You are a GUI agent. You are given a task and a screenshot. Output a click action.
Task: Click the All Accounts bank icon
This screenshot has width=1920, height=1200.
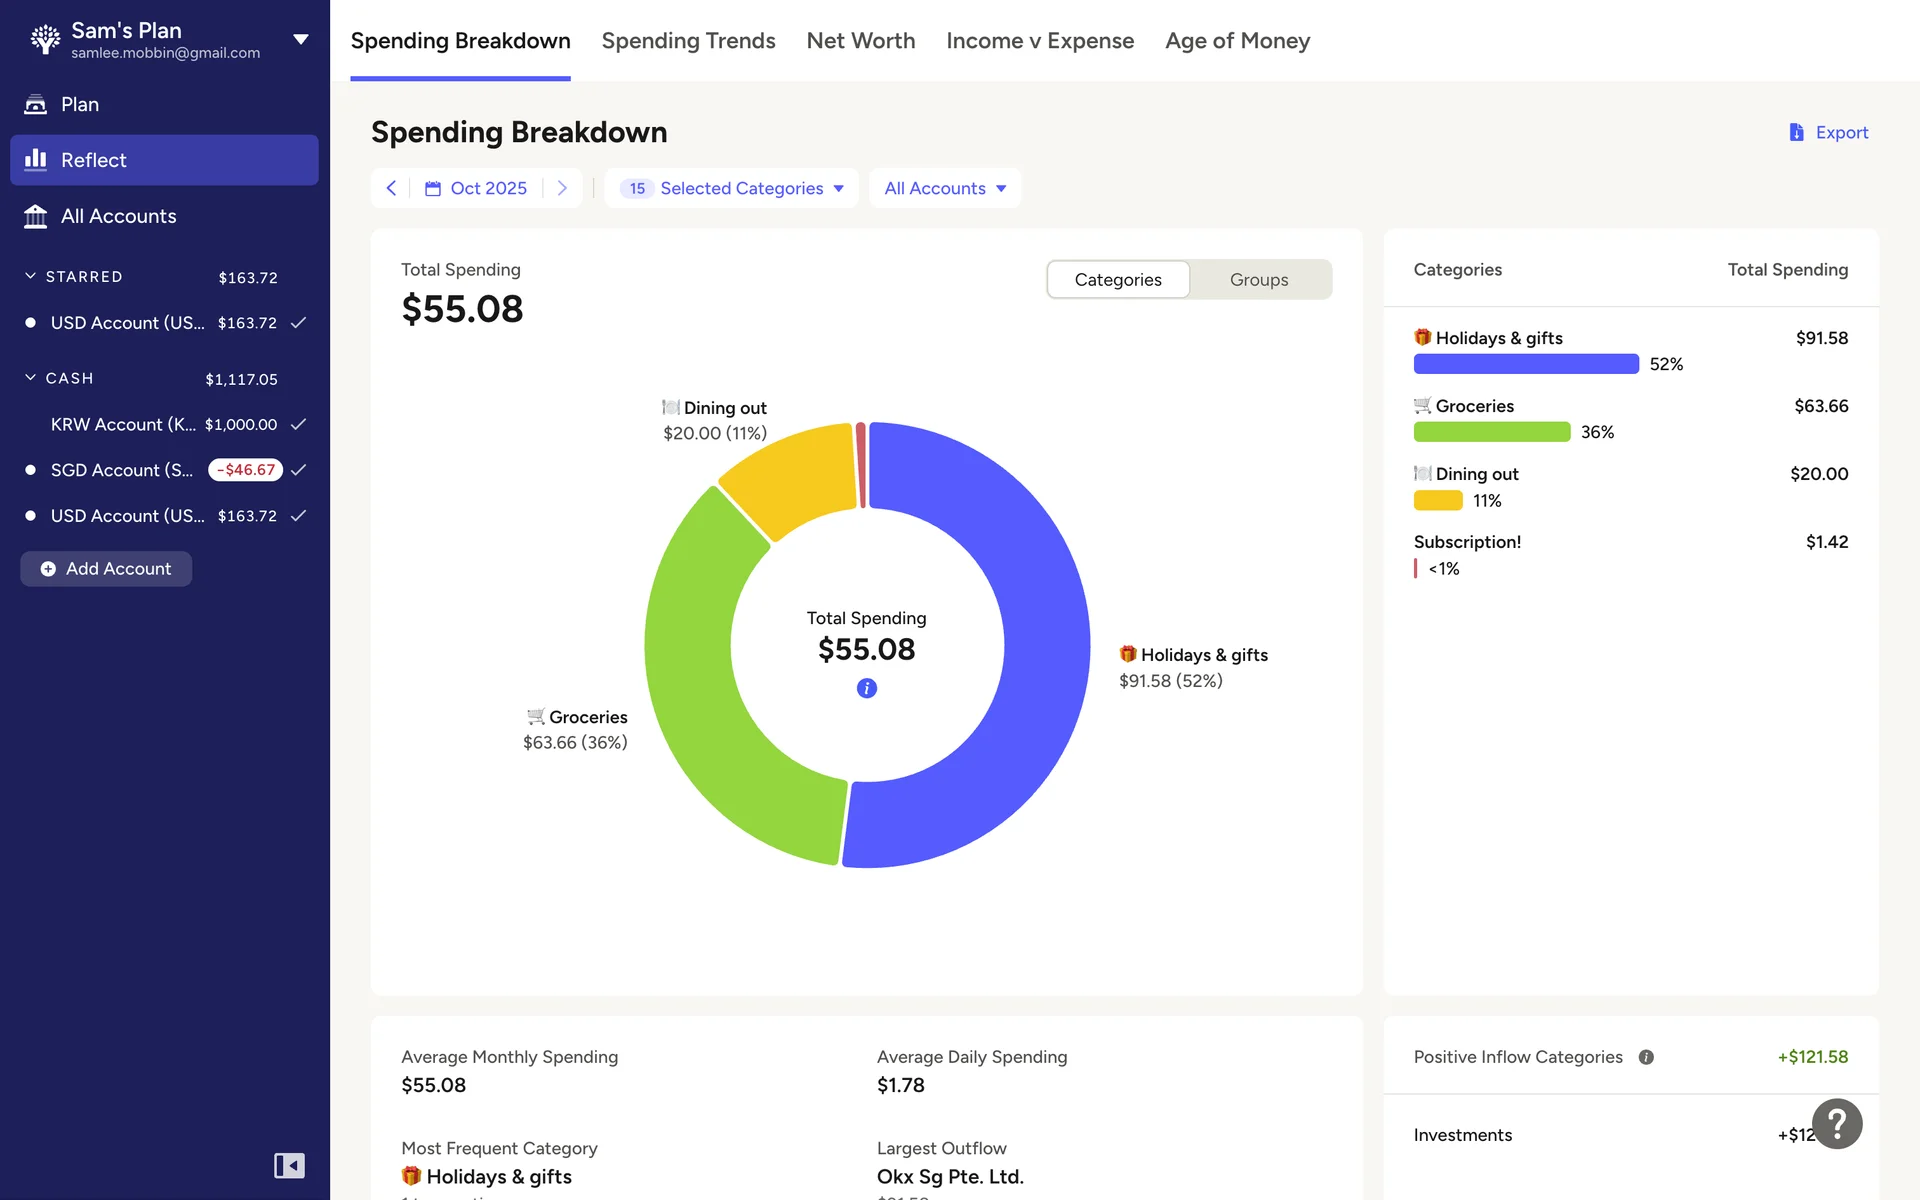coord(36,216)
